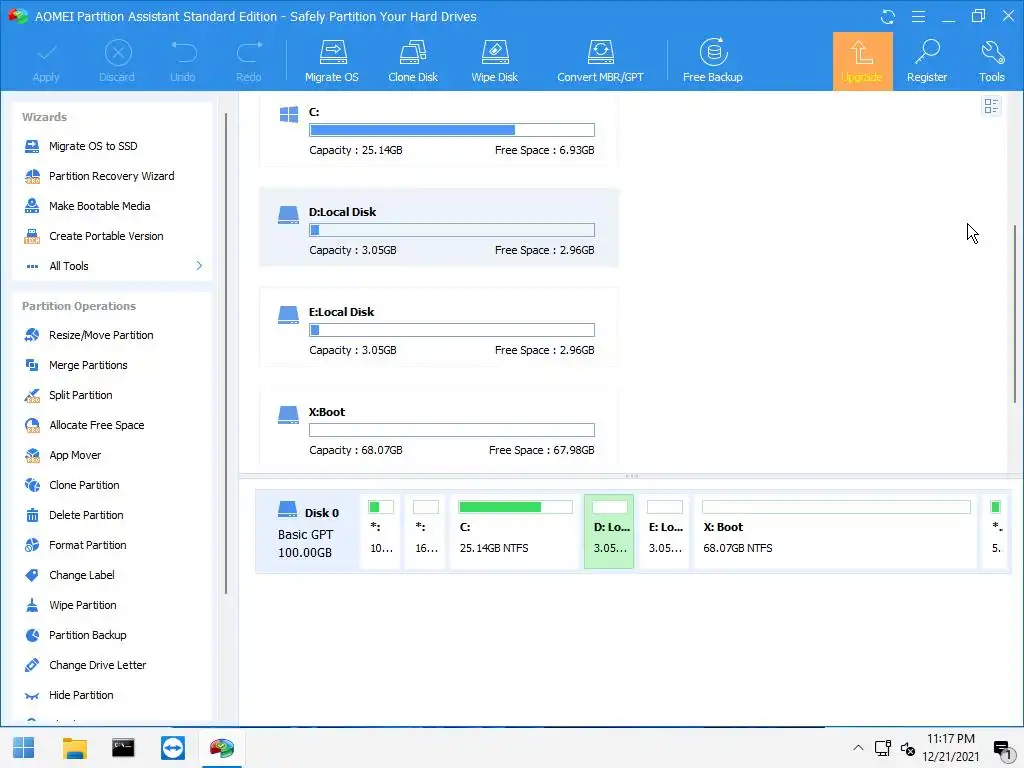Open File Explorer from the taskbar
The height and width of the screenshot is (768, 1024).
[74, 748]
